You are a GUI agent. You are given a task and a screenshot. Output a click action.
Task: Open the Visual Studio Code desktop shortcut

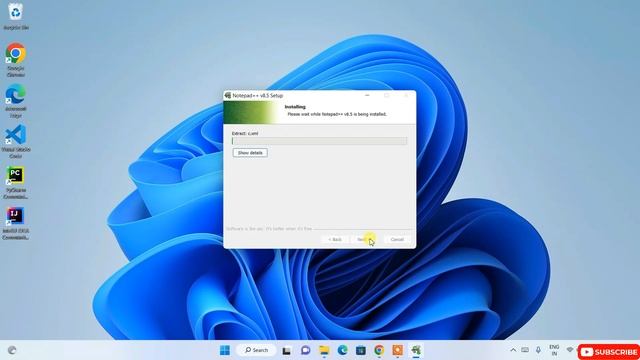[16, 141]
